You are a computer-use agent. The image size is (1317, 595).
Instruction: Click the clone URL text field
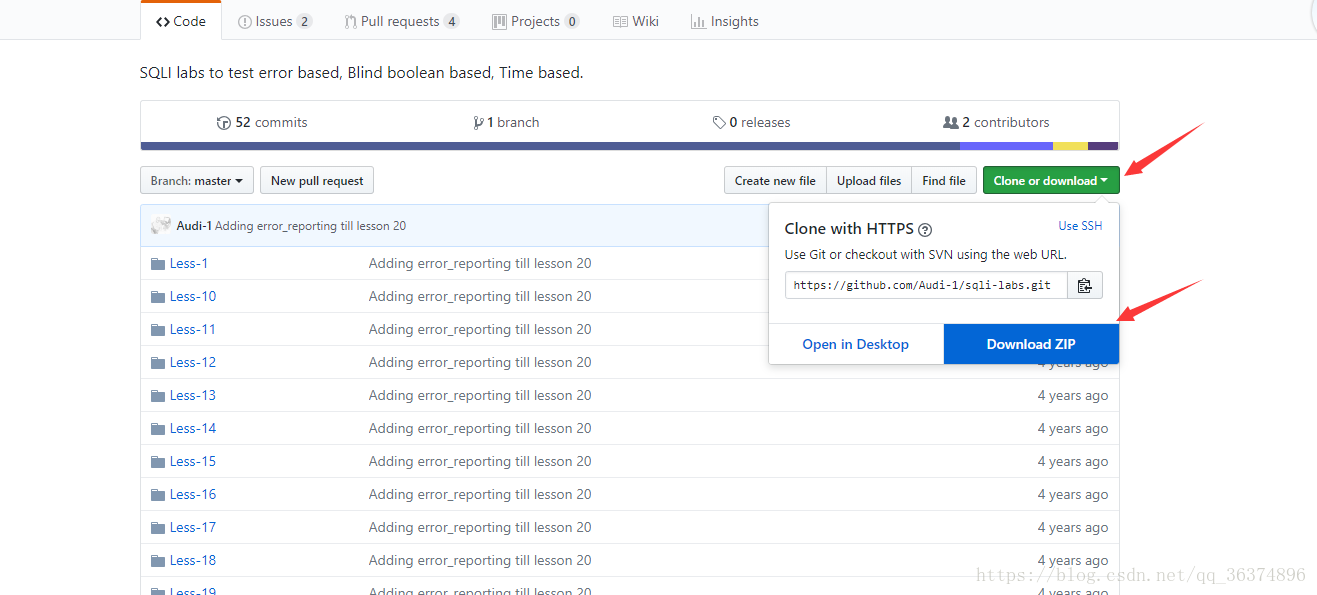click(x=926, y=285)
